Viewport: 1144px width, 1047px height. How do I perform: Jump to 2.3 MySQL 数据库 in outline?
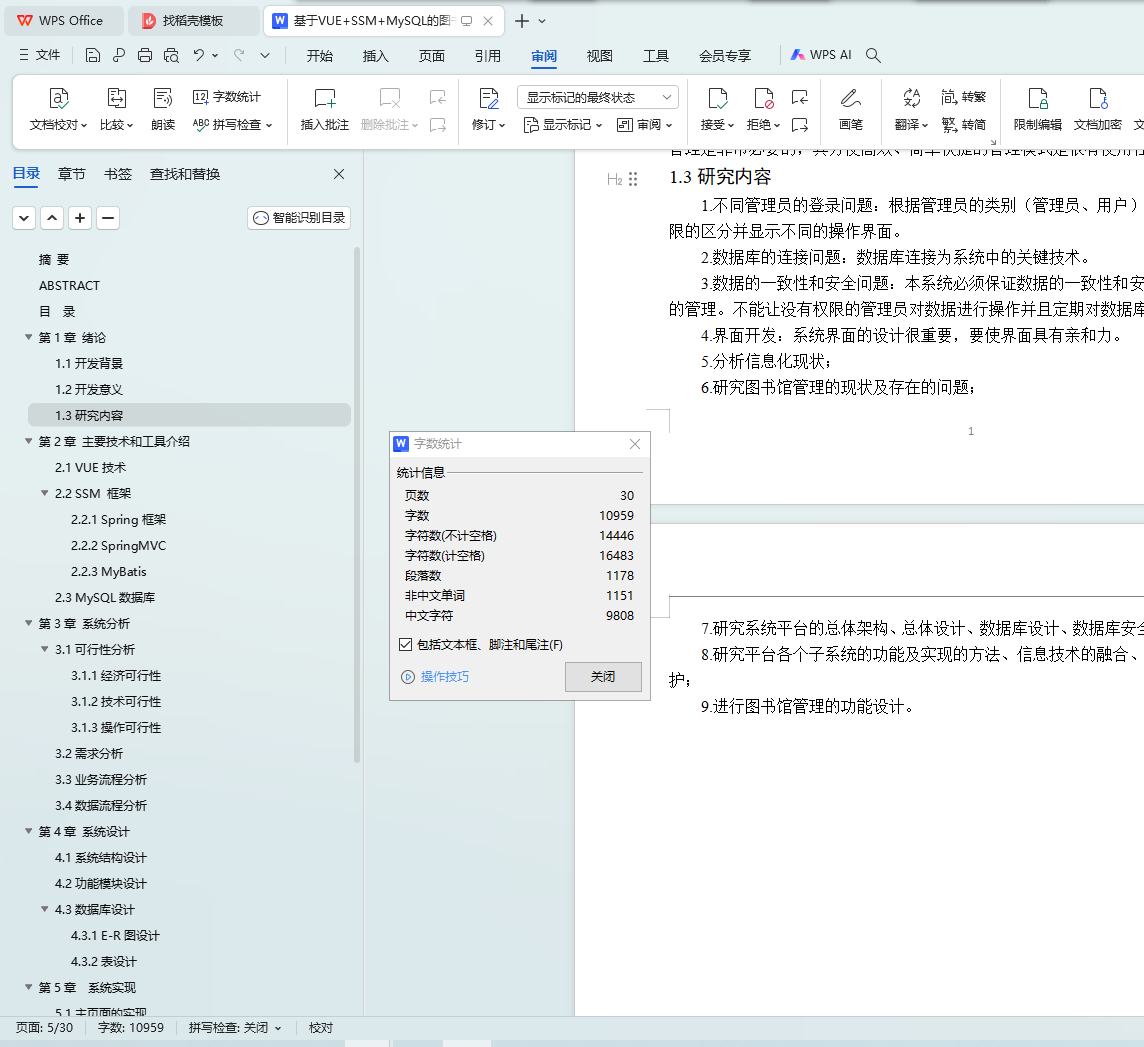click(x=105, y=597)
